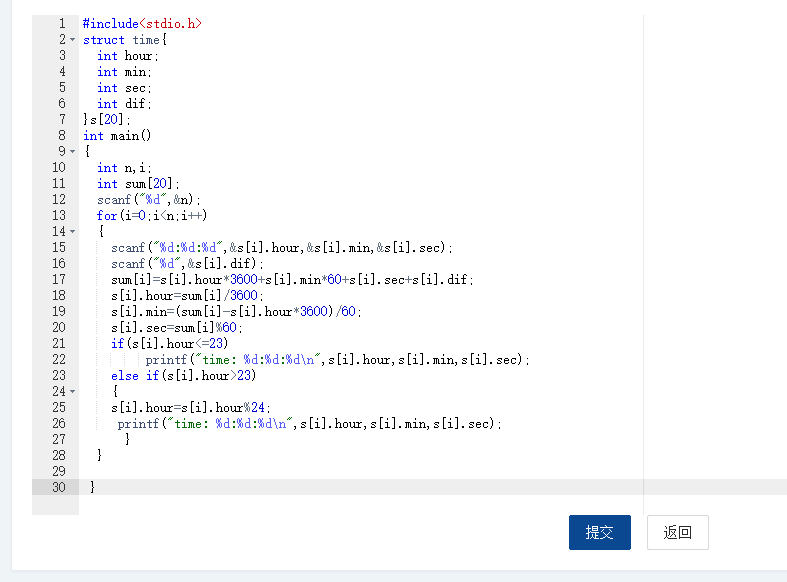
Task: Click the 提交 submit button
Action: click(599, 532)
